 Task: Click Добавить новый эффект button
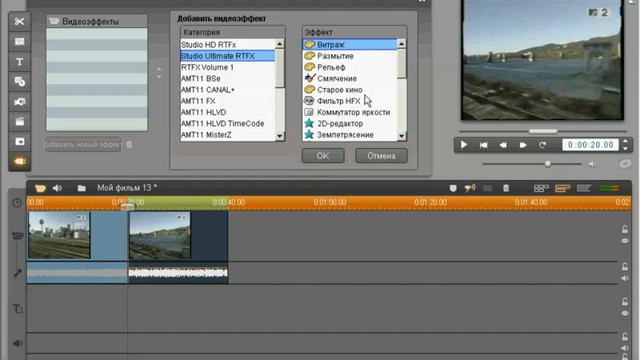click(x=83, y=144)
